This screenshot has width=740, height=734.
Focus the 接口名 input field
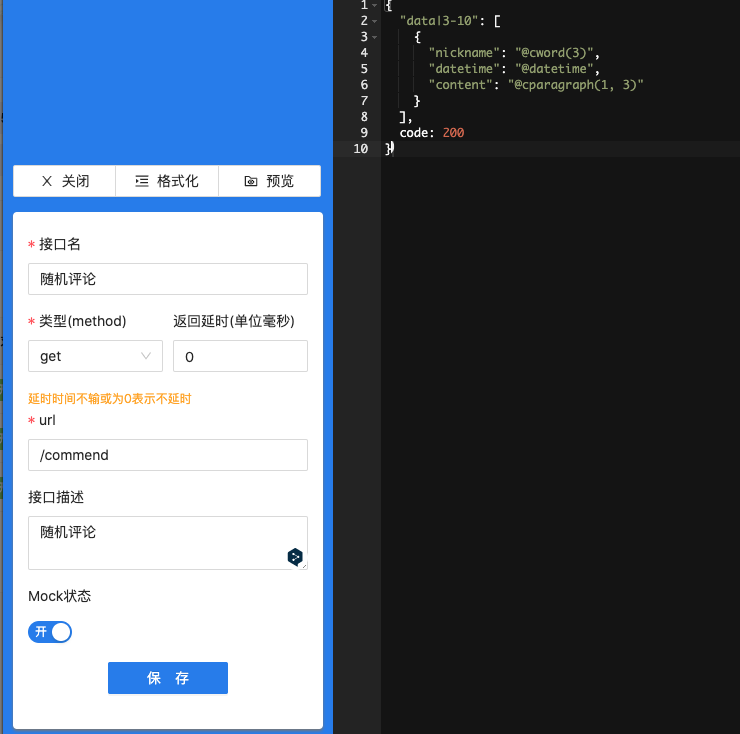coord(168,279)
